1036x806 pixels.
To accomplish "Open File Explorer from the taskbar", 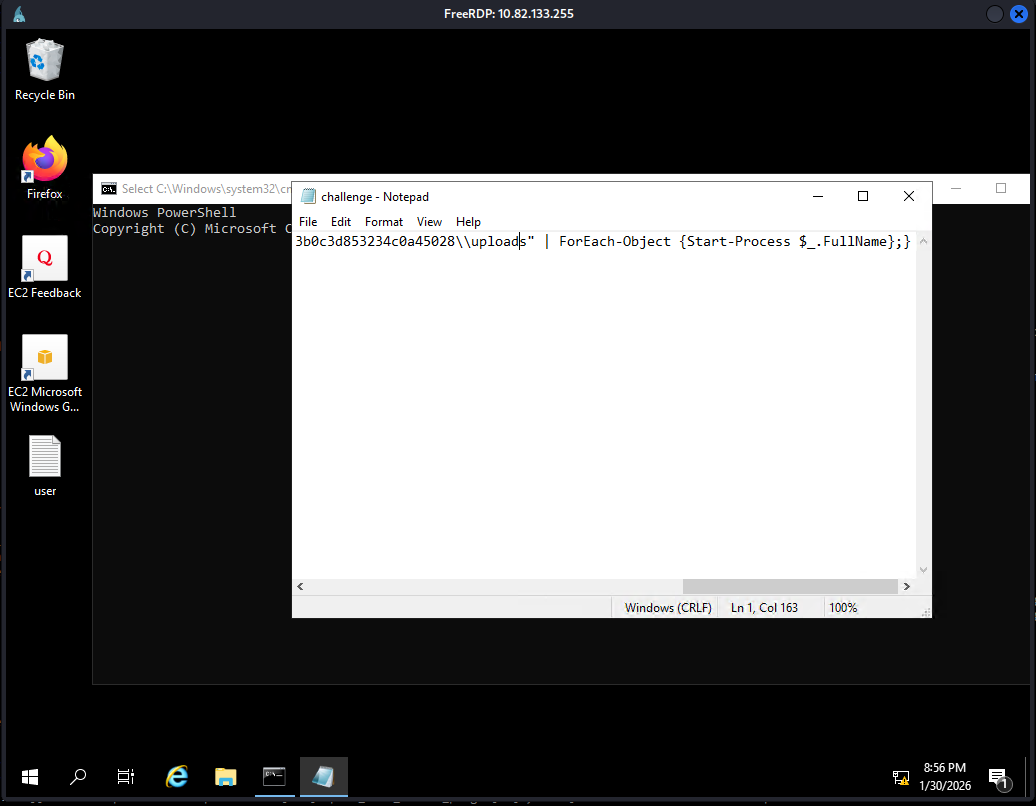I will pos(226,776).
